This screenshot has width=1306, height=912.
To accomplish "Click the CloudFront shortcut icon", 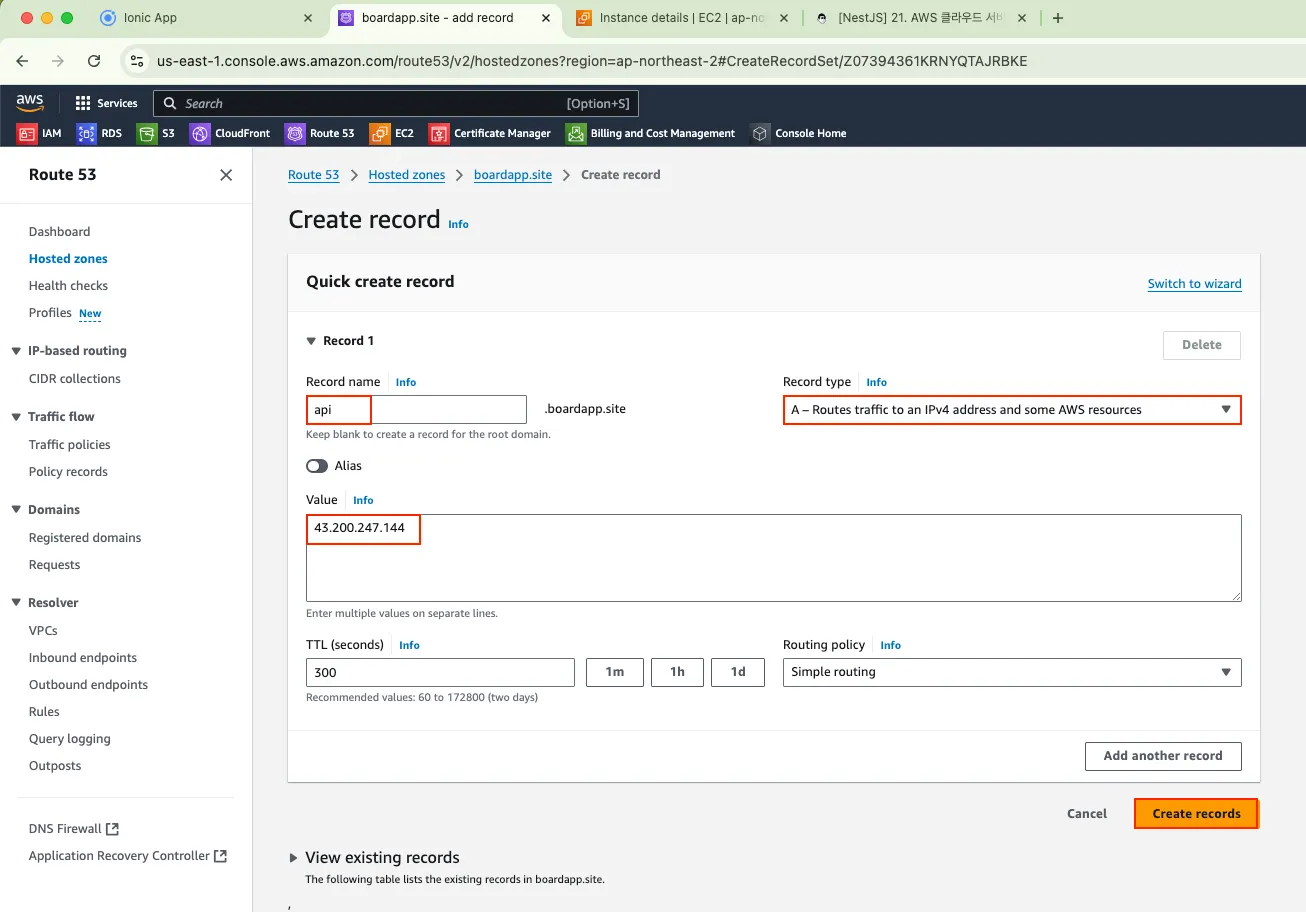I will (x=200, y=133).
